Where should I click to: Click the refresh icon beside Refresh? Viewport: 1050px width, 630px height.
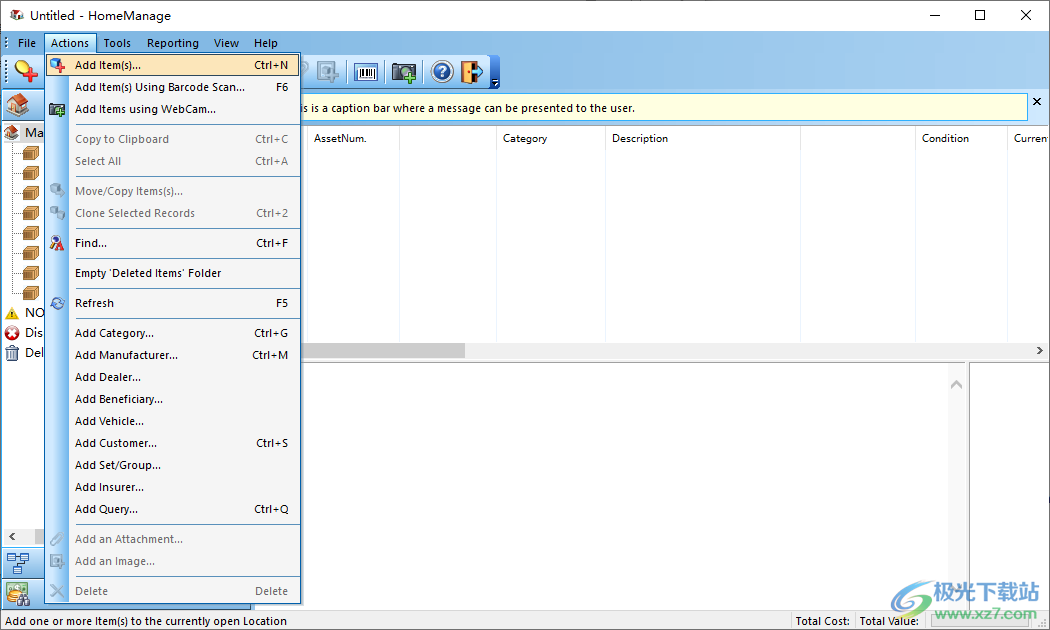58,303
